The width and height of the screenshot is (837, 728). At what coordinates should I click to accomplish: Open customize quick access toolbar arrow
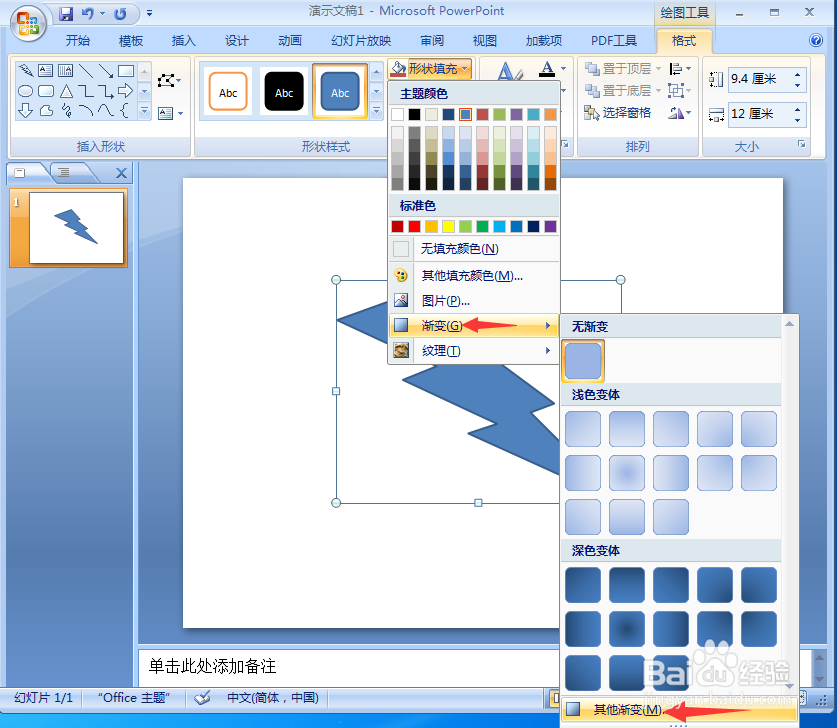149,14
